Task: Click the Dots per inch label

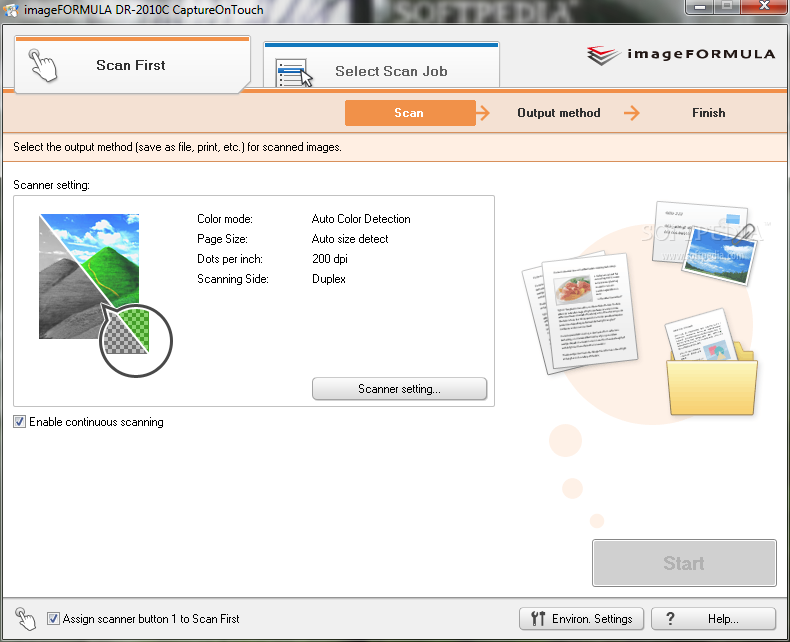Action: point(230,259)
